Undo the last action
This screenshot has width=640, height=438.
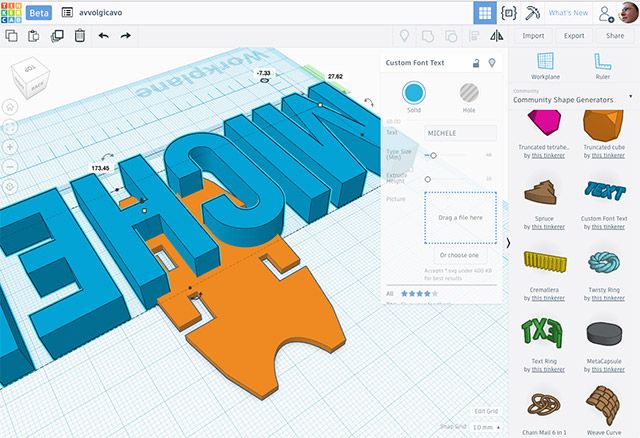(x=103, y=36)
